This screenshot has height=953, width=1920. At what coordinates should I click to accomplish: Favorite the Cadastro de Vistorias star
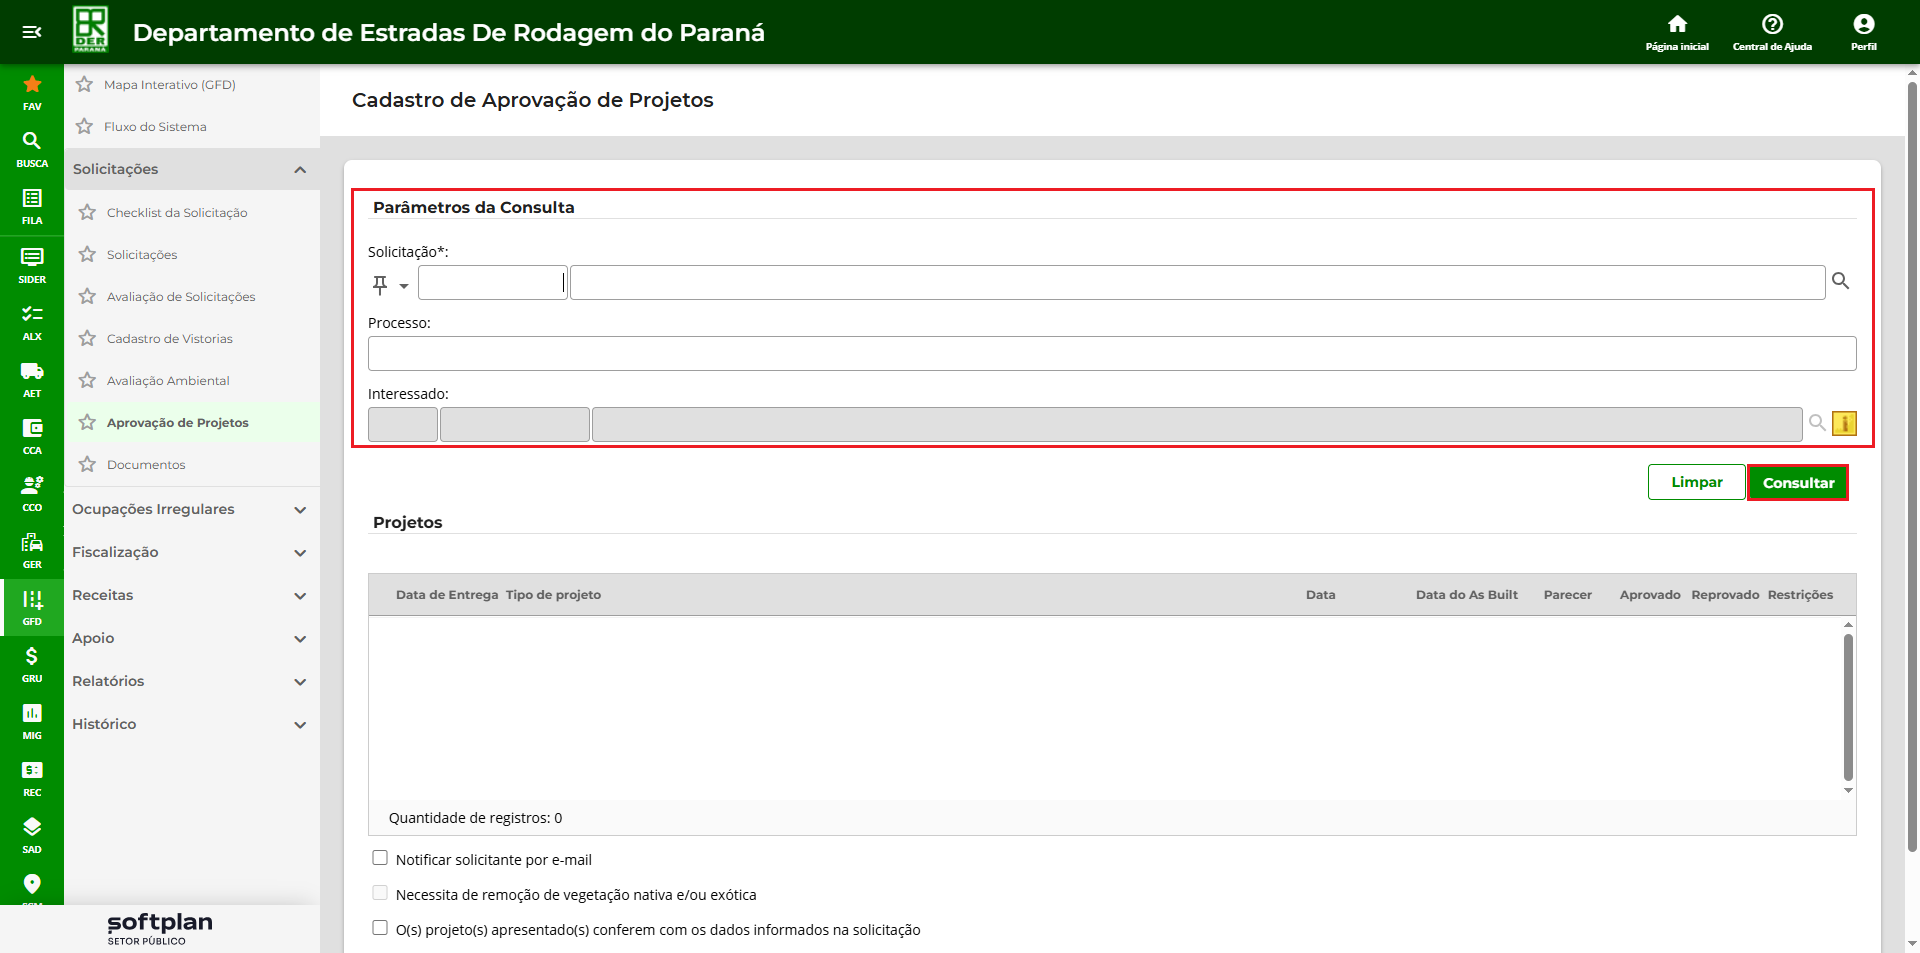point(88,339)
